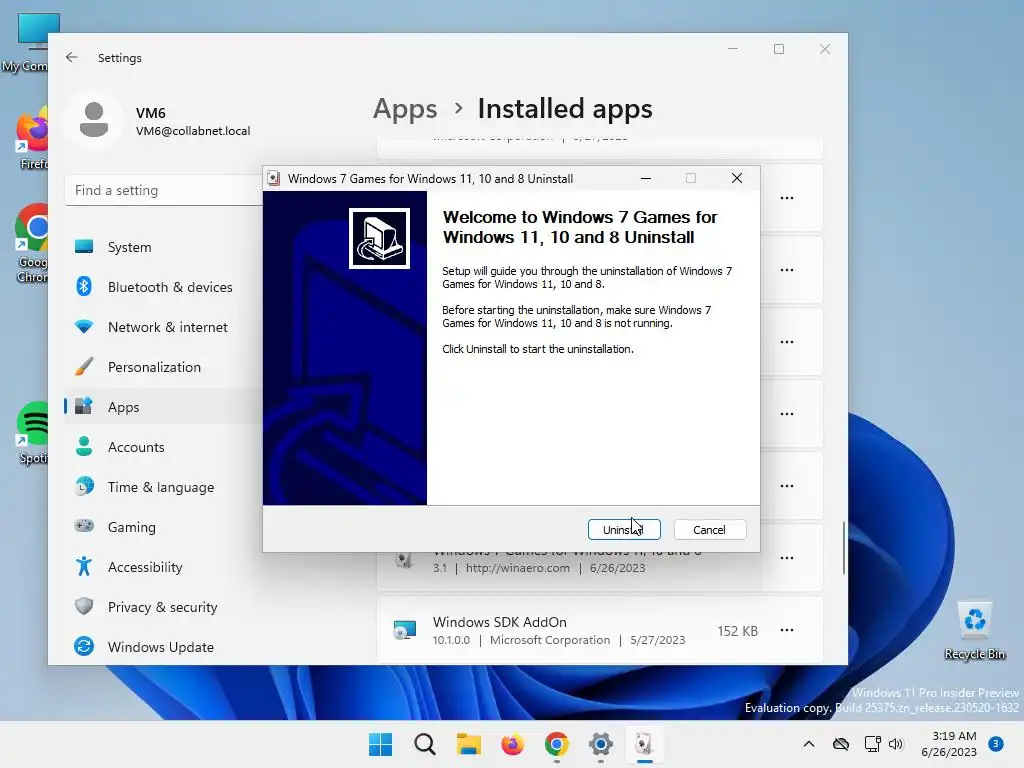This screenshot has width=1024, height=768.
Task: Show hidden system tray icons
Action: pyautogui.click(x=808, y=744)
